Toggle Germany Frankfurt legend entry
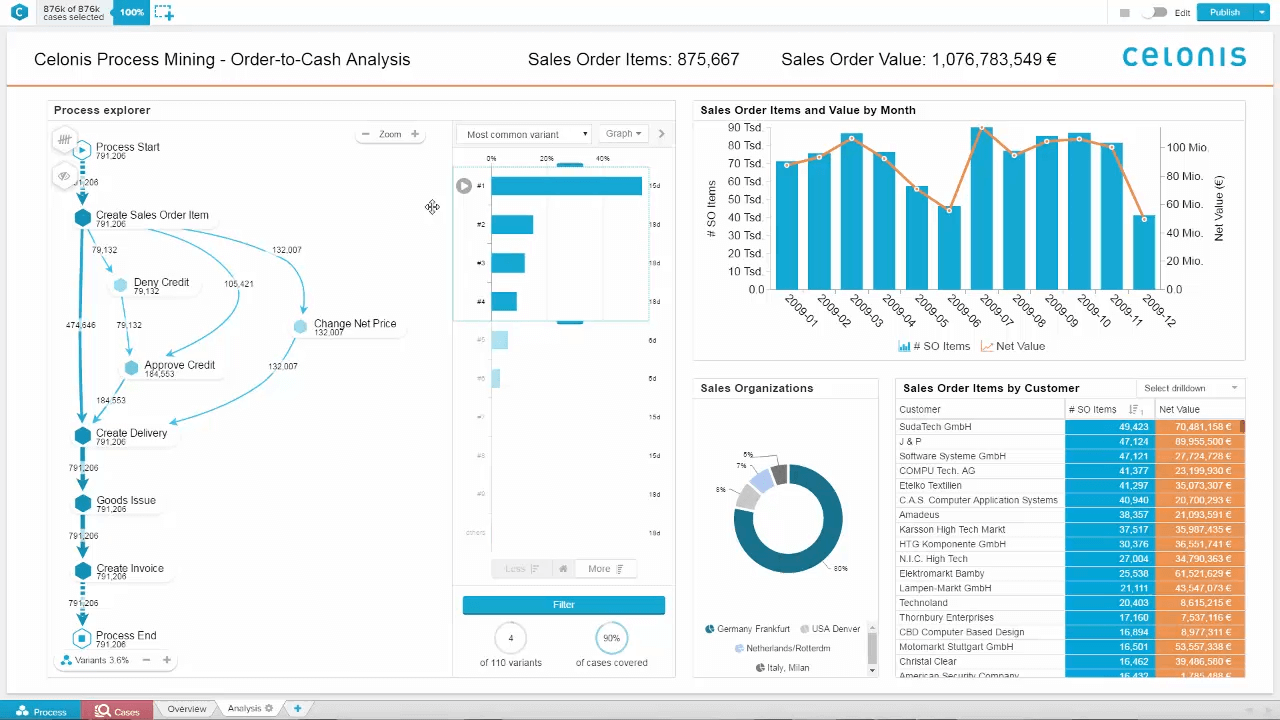This screenshot has height=720, width=1280. click(747, 629)
